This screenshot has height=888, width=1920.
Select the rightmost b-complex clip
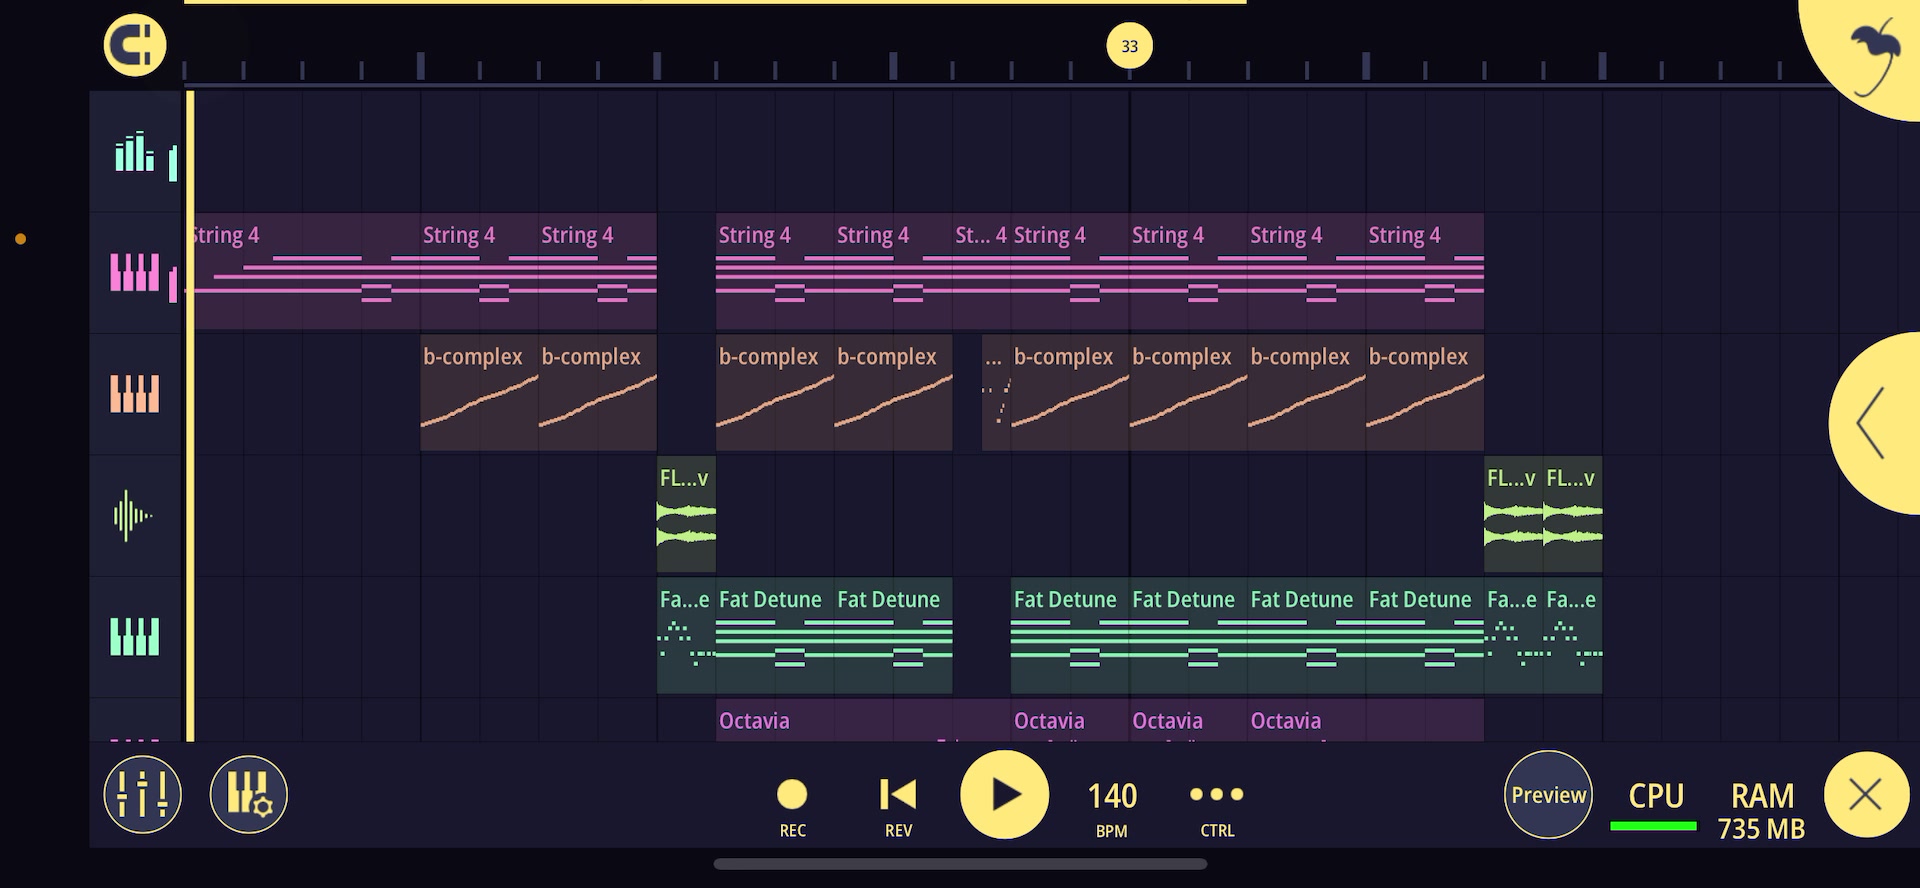[x=1425, y=393]
